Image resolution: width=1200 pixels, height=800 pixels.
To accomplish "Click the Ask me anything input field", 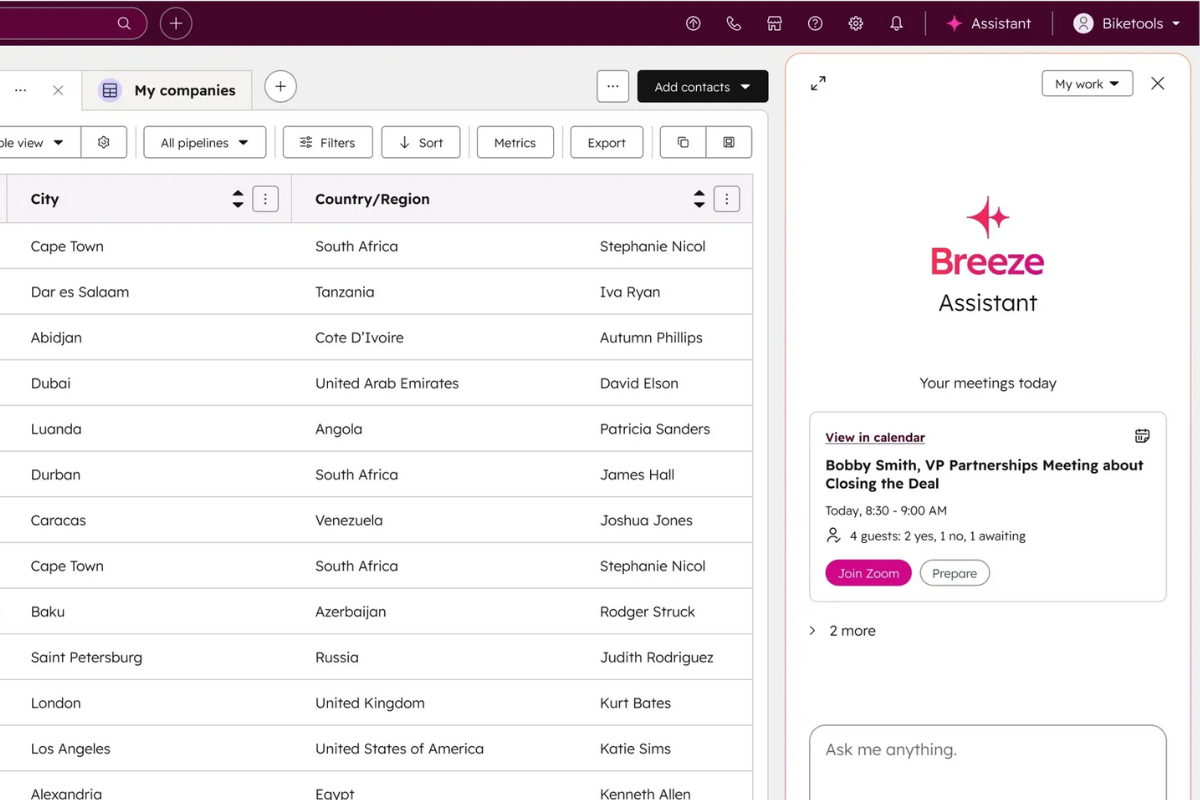I will (x=987, y=749).
